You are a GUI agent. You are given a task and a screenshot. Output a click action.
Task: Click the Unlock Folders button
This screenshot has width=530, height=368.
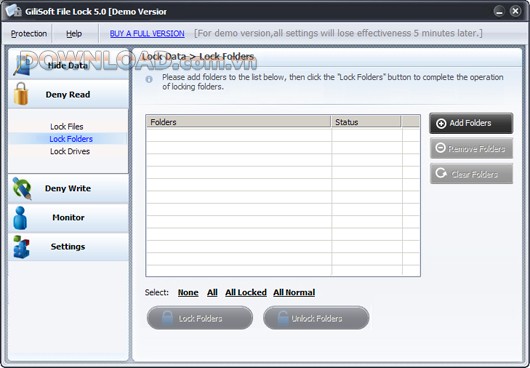(x=316, y=318)
